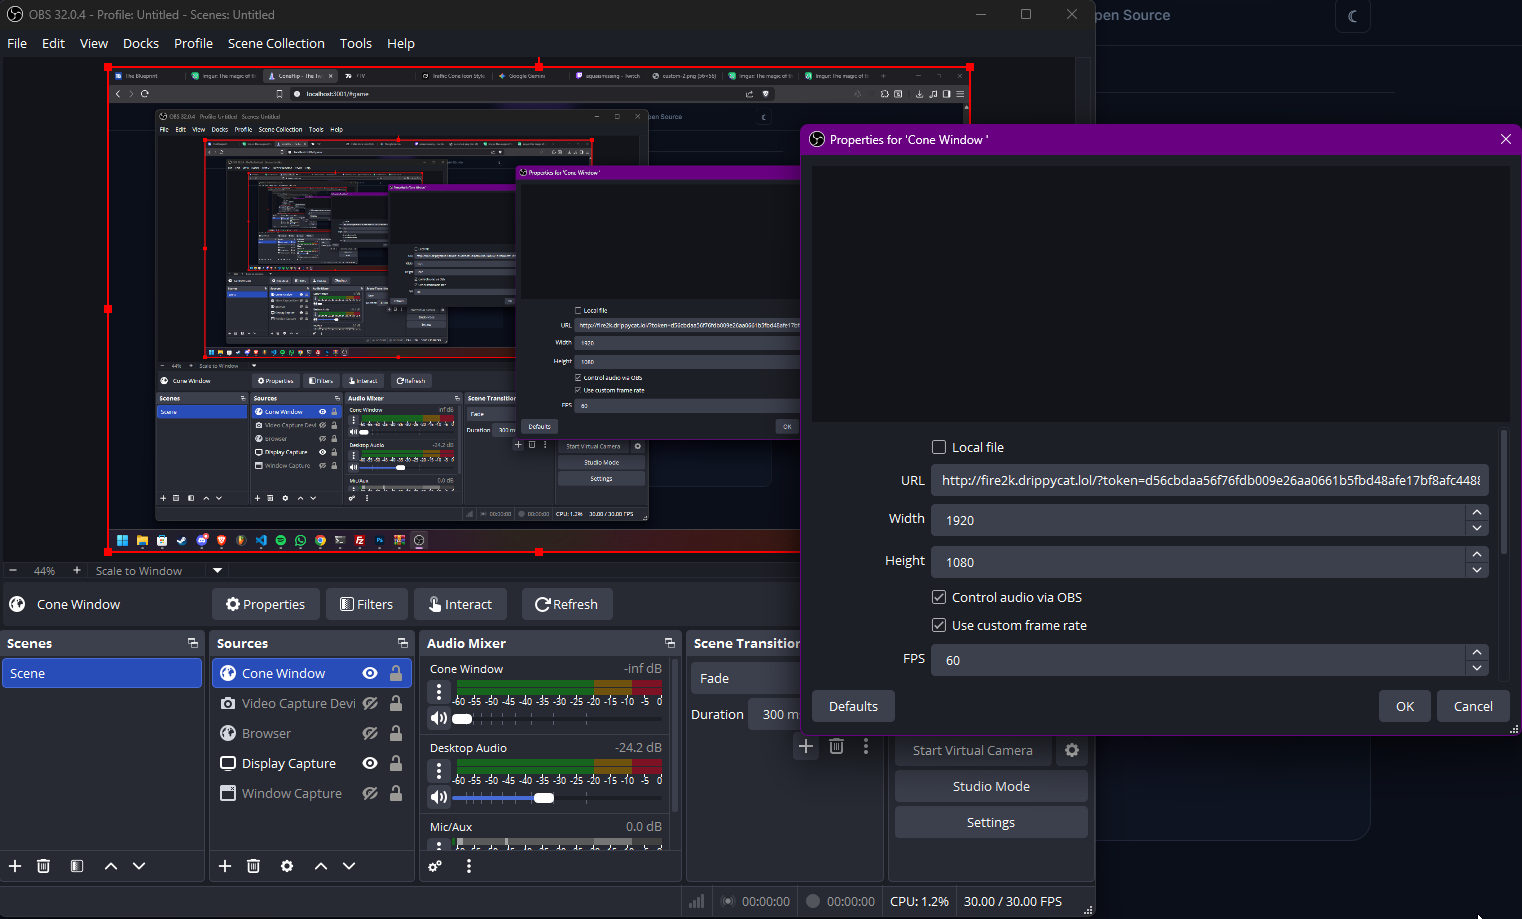Mute the Cone Window audio speaker icon

click(438, 718)
